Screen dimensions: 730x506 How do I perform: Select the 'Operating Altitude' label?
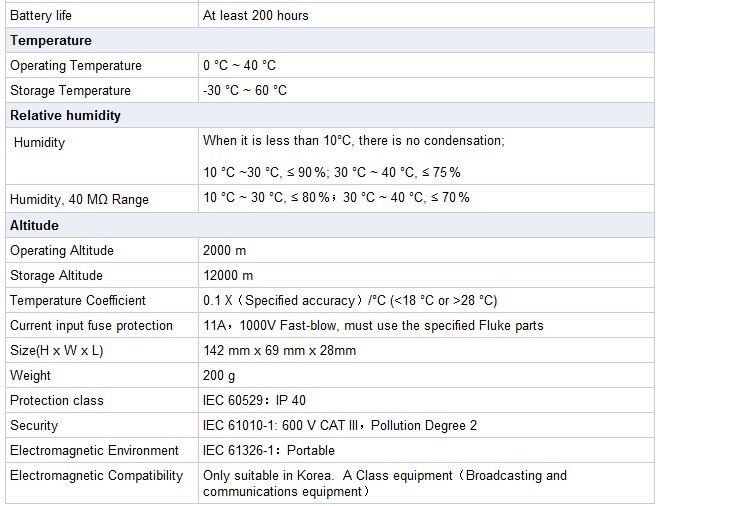pos(62,250)
